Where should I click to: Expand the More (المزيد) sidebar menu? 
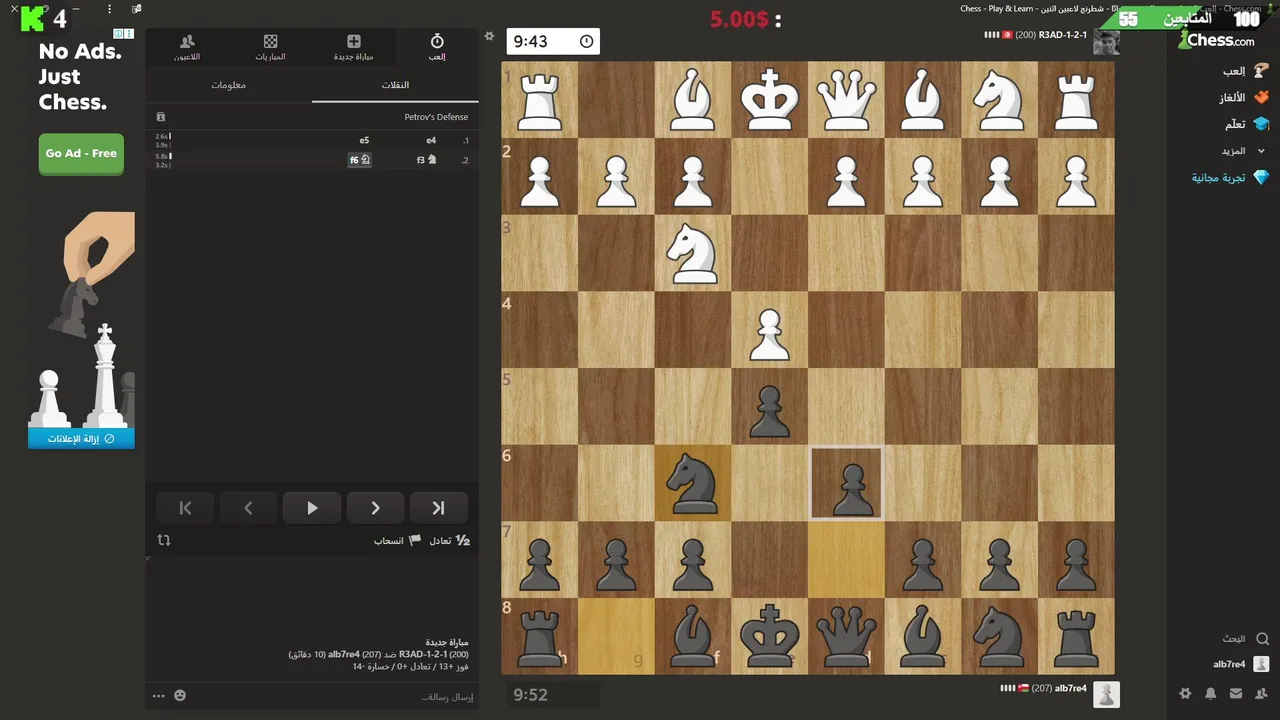point(1243,151)
